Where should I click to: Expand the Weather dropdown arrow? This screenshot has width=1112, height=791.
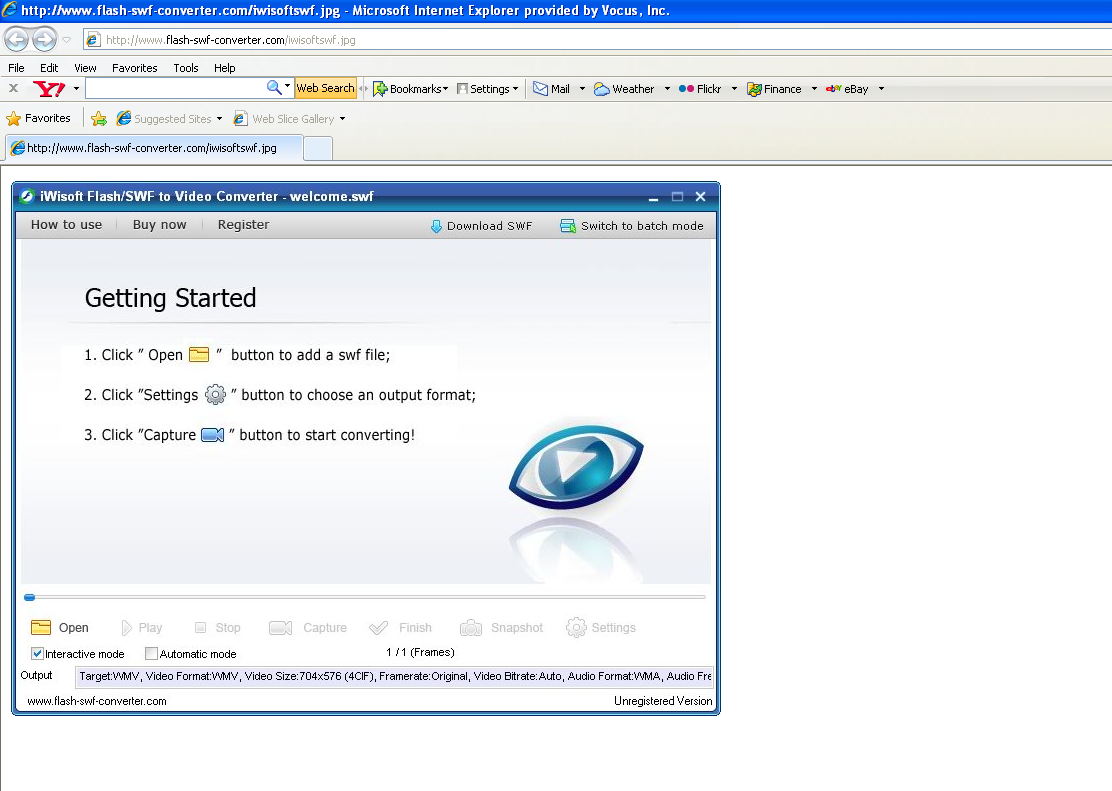667,89
